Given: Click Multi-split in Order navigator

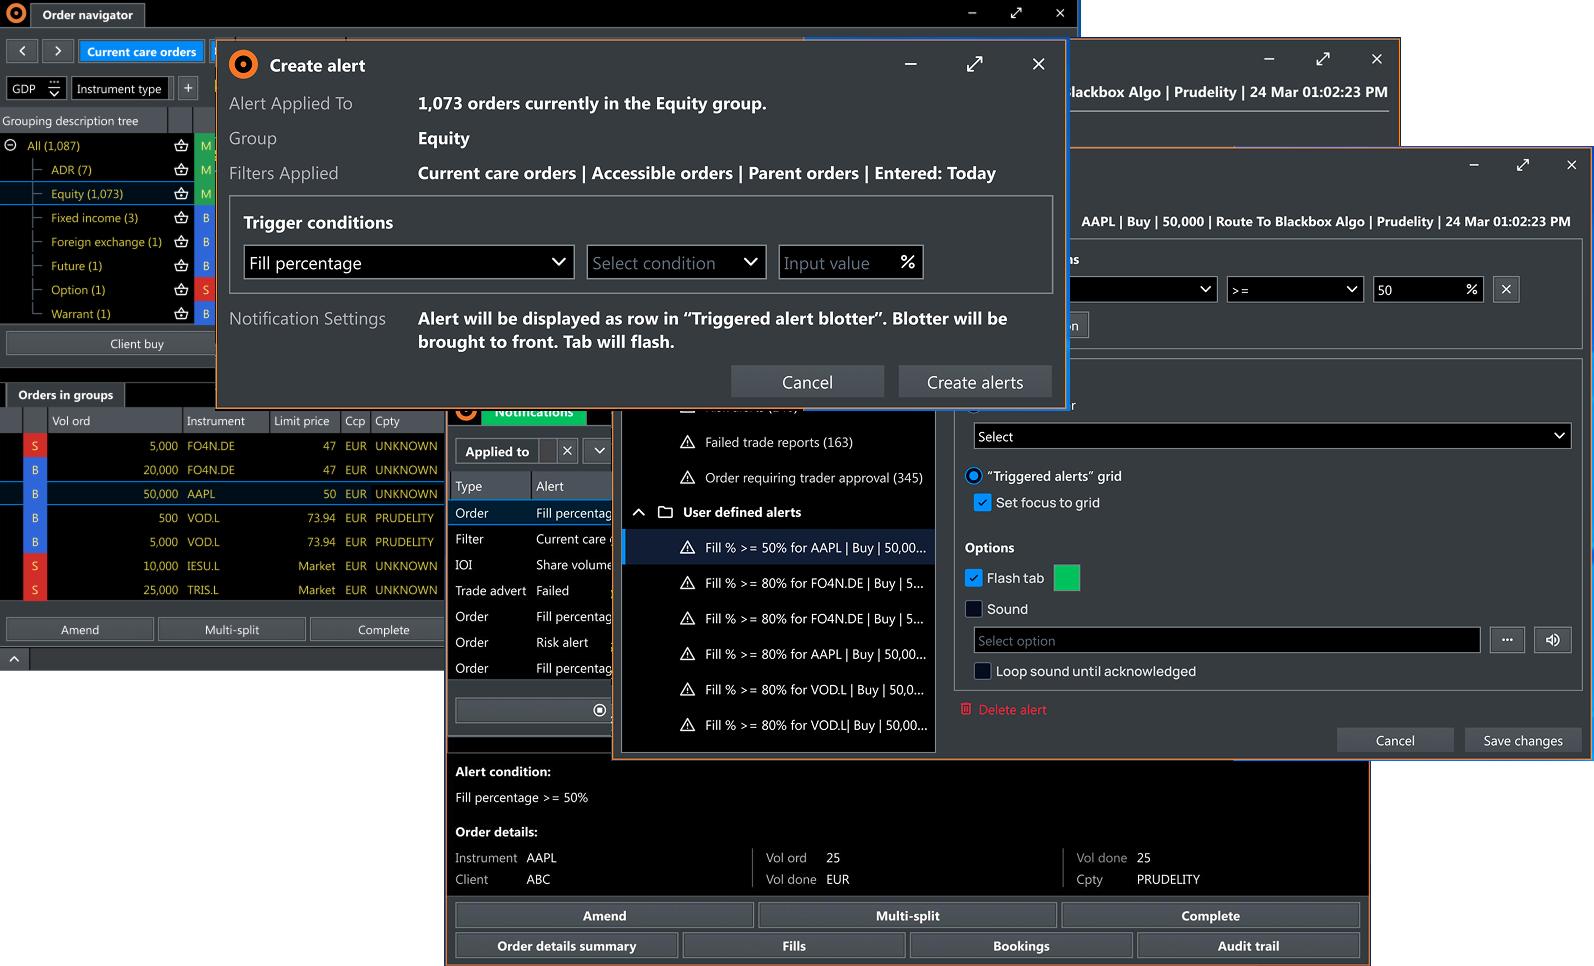Looking at the screenshot, I should pyautogui.click(x=232, y=630).
